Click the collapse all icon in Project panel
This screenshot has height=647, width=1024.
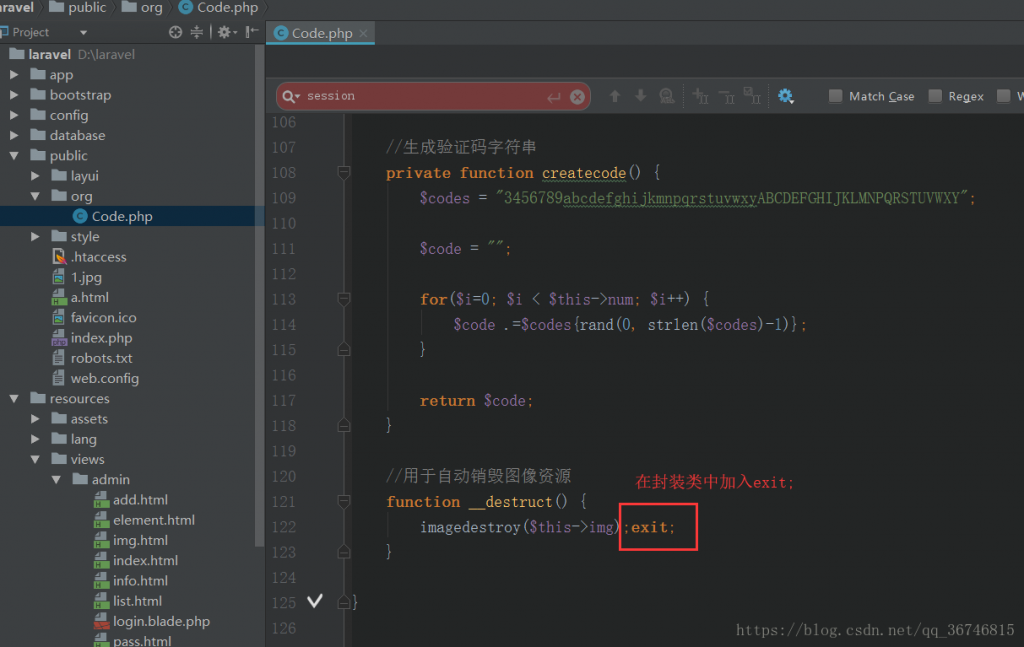click(197, 32)
